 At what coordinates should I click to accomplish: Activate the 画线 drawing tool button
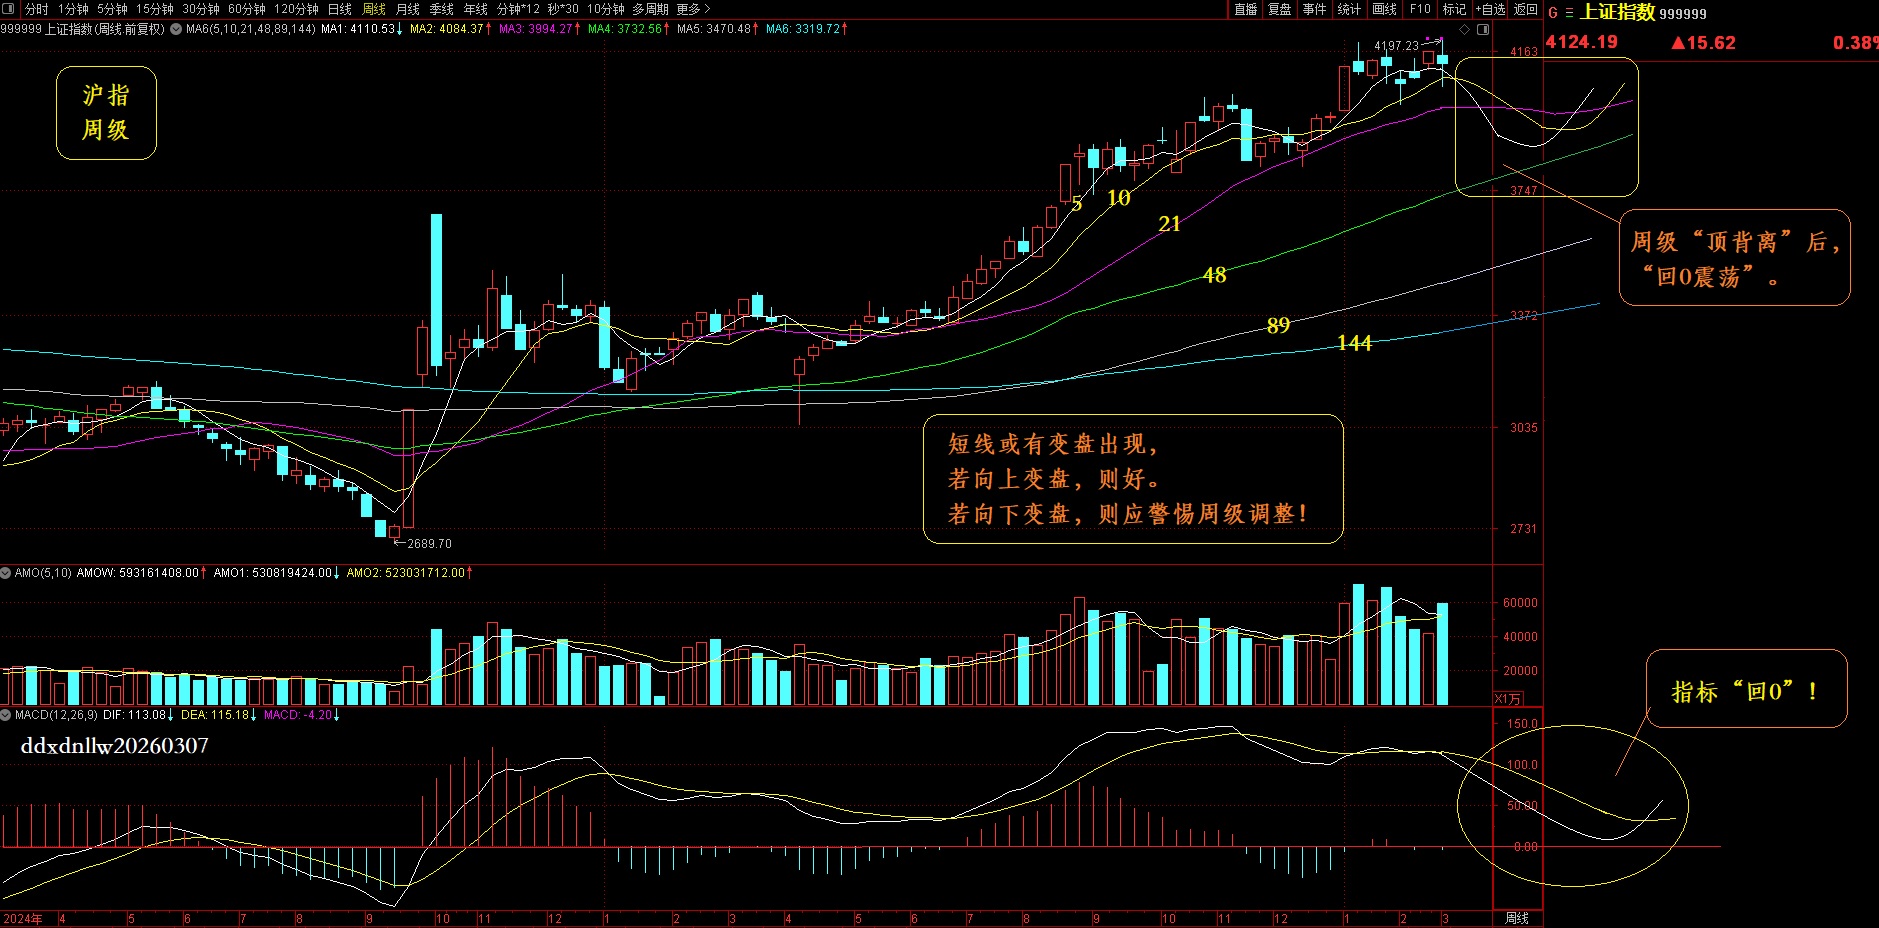[1385, 9]
